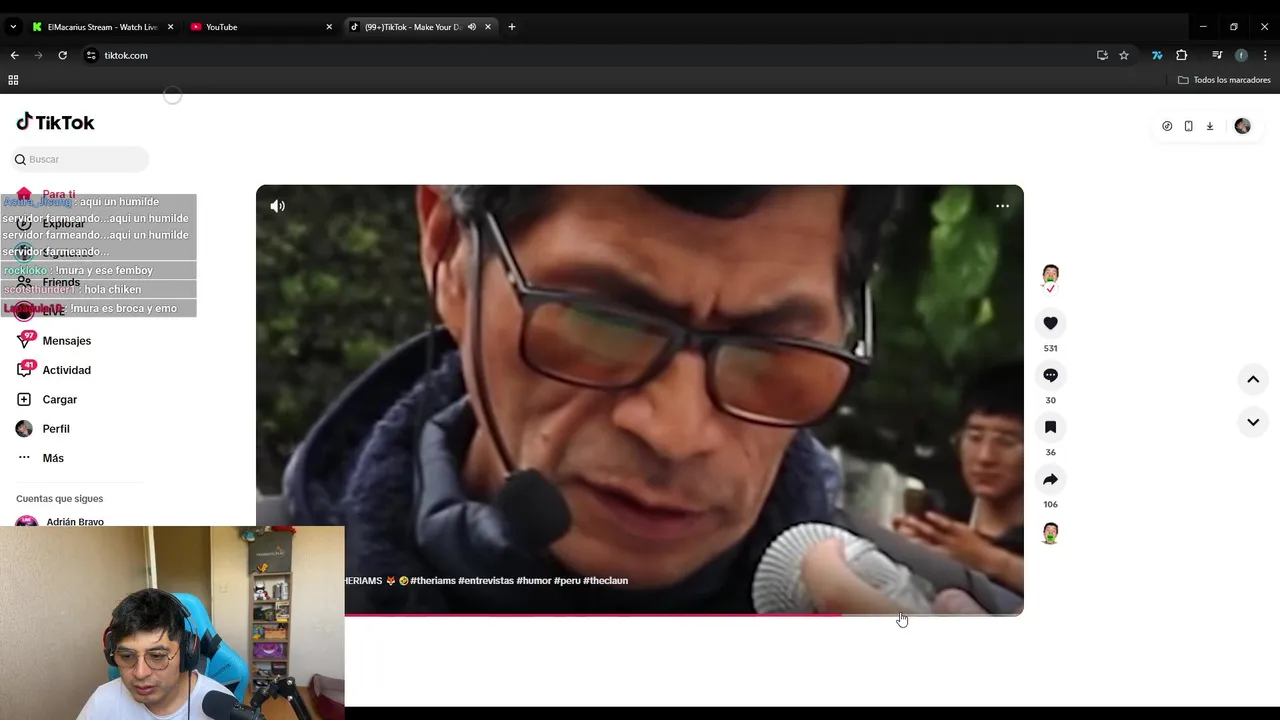The width and height of the screenshot is (1280, 720).
Task: Open the video comments bubble icon
Action: pyautogui.click(x=1050, y=375)
